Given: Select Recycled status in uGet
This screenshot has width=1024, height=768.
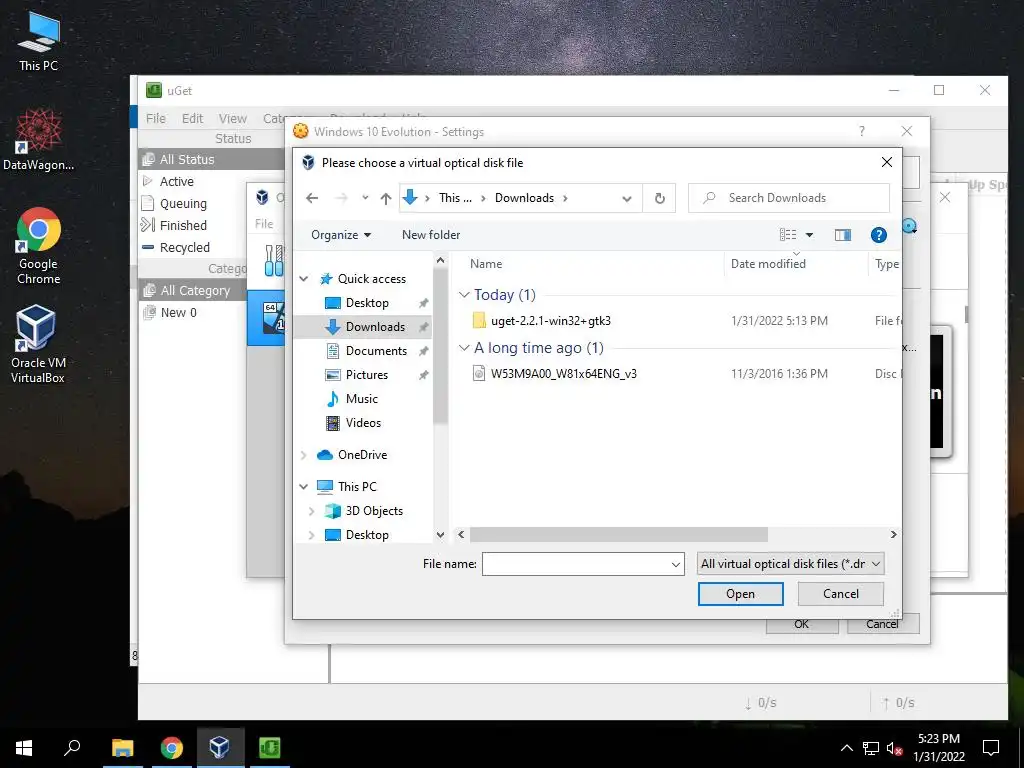Looking at the screenshot, I should point(185,248).
